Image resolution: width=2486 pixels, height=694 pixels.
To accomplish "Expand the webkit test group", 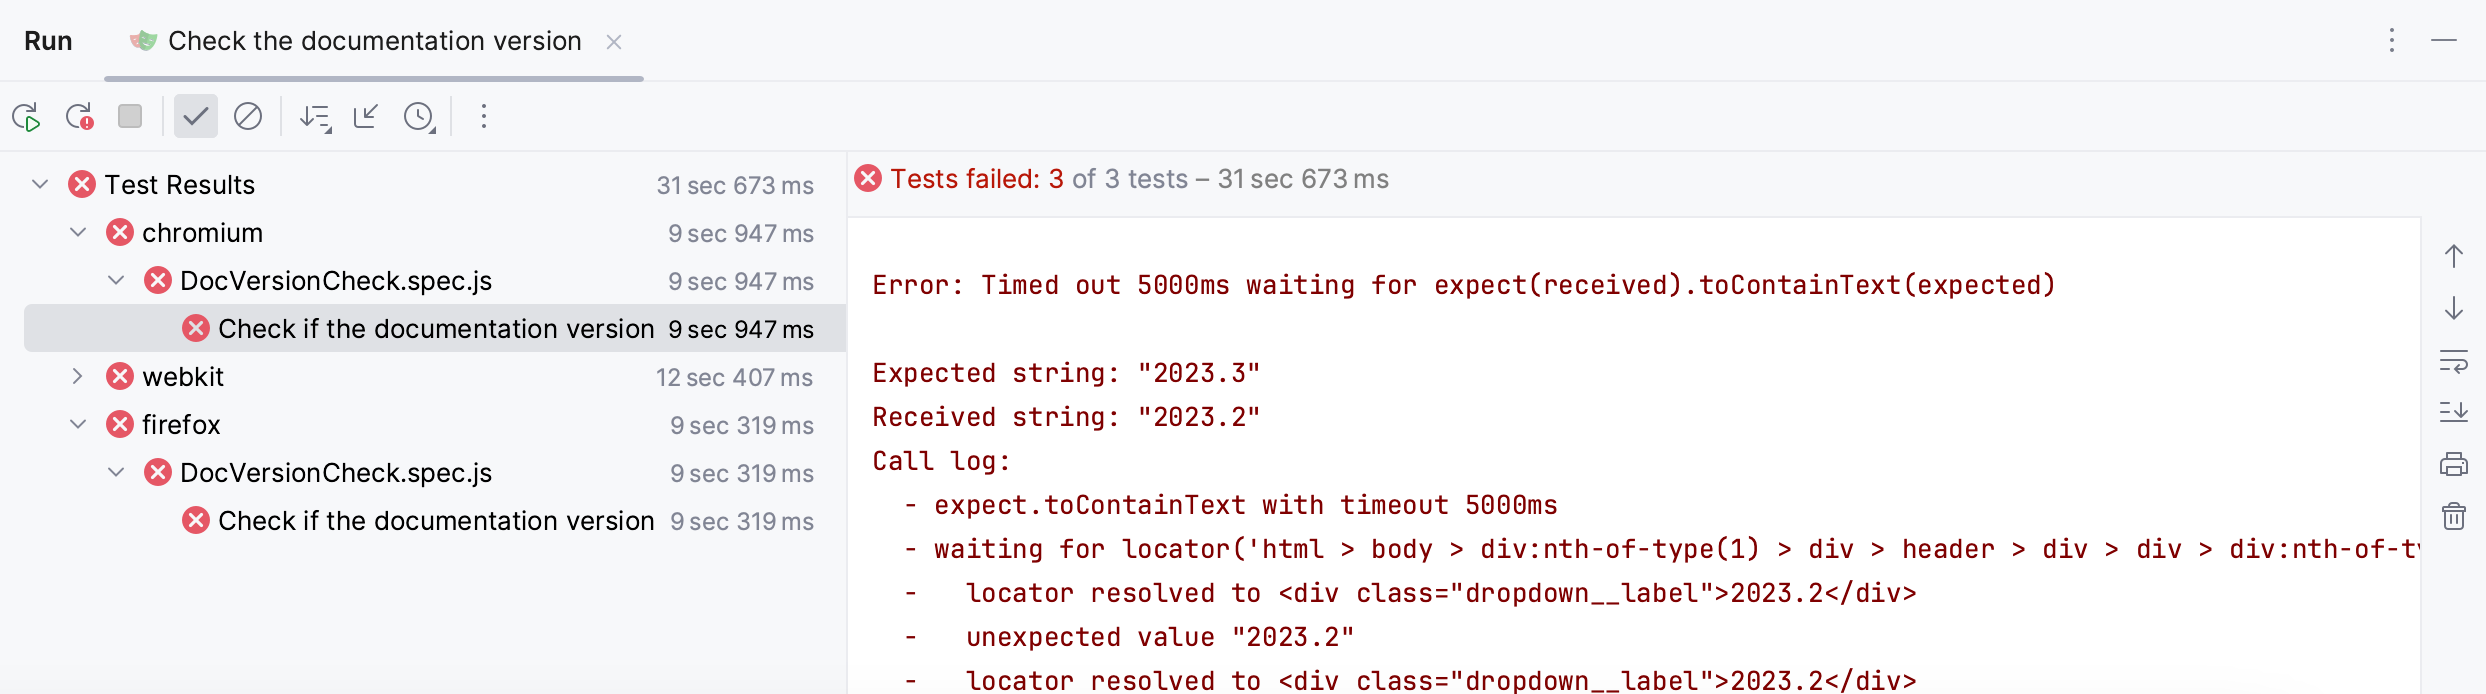I will pyautogui.click(x=78, y=377).
